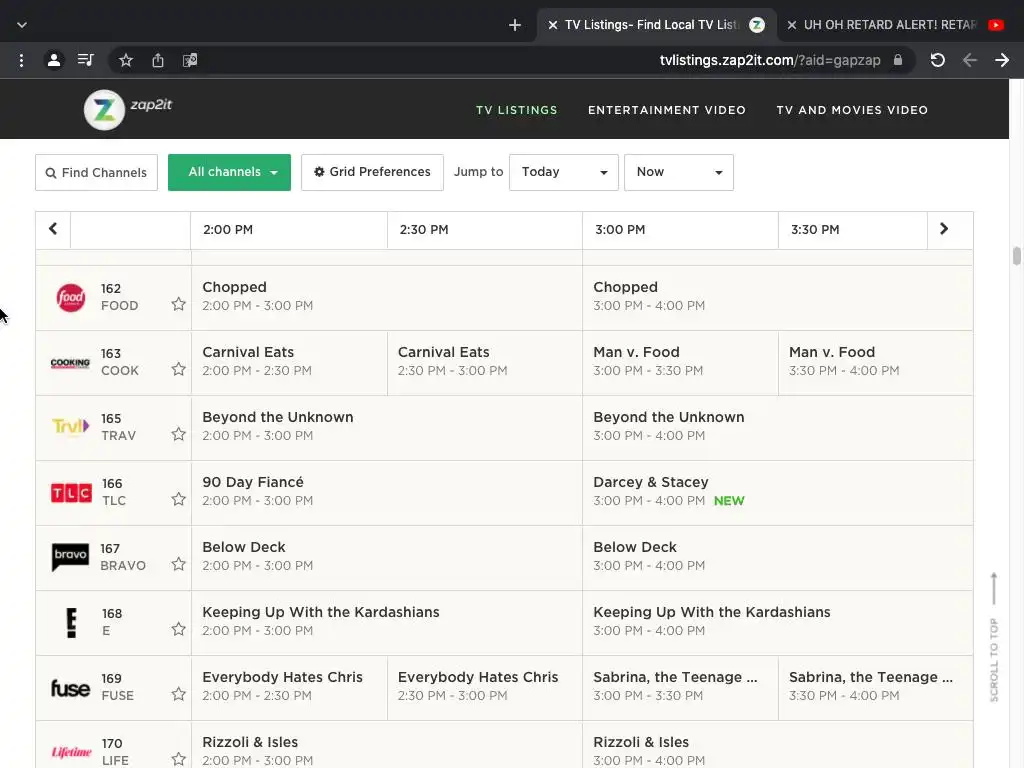The image size is (1024, 768).
Task: Open the Today date dropdown
Action: (x=564, y=172)
